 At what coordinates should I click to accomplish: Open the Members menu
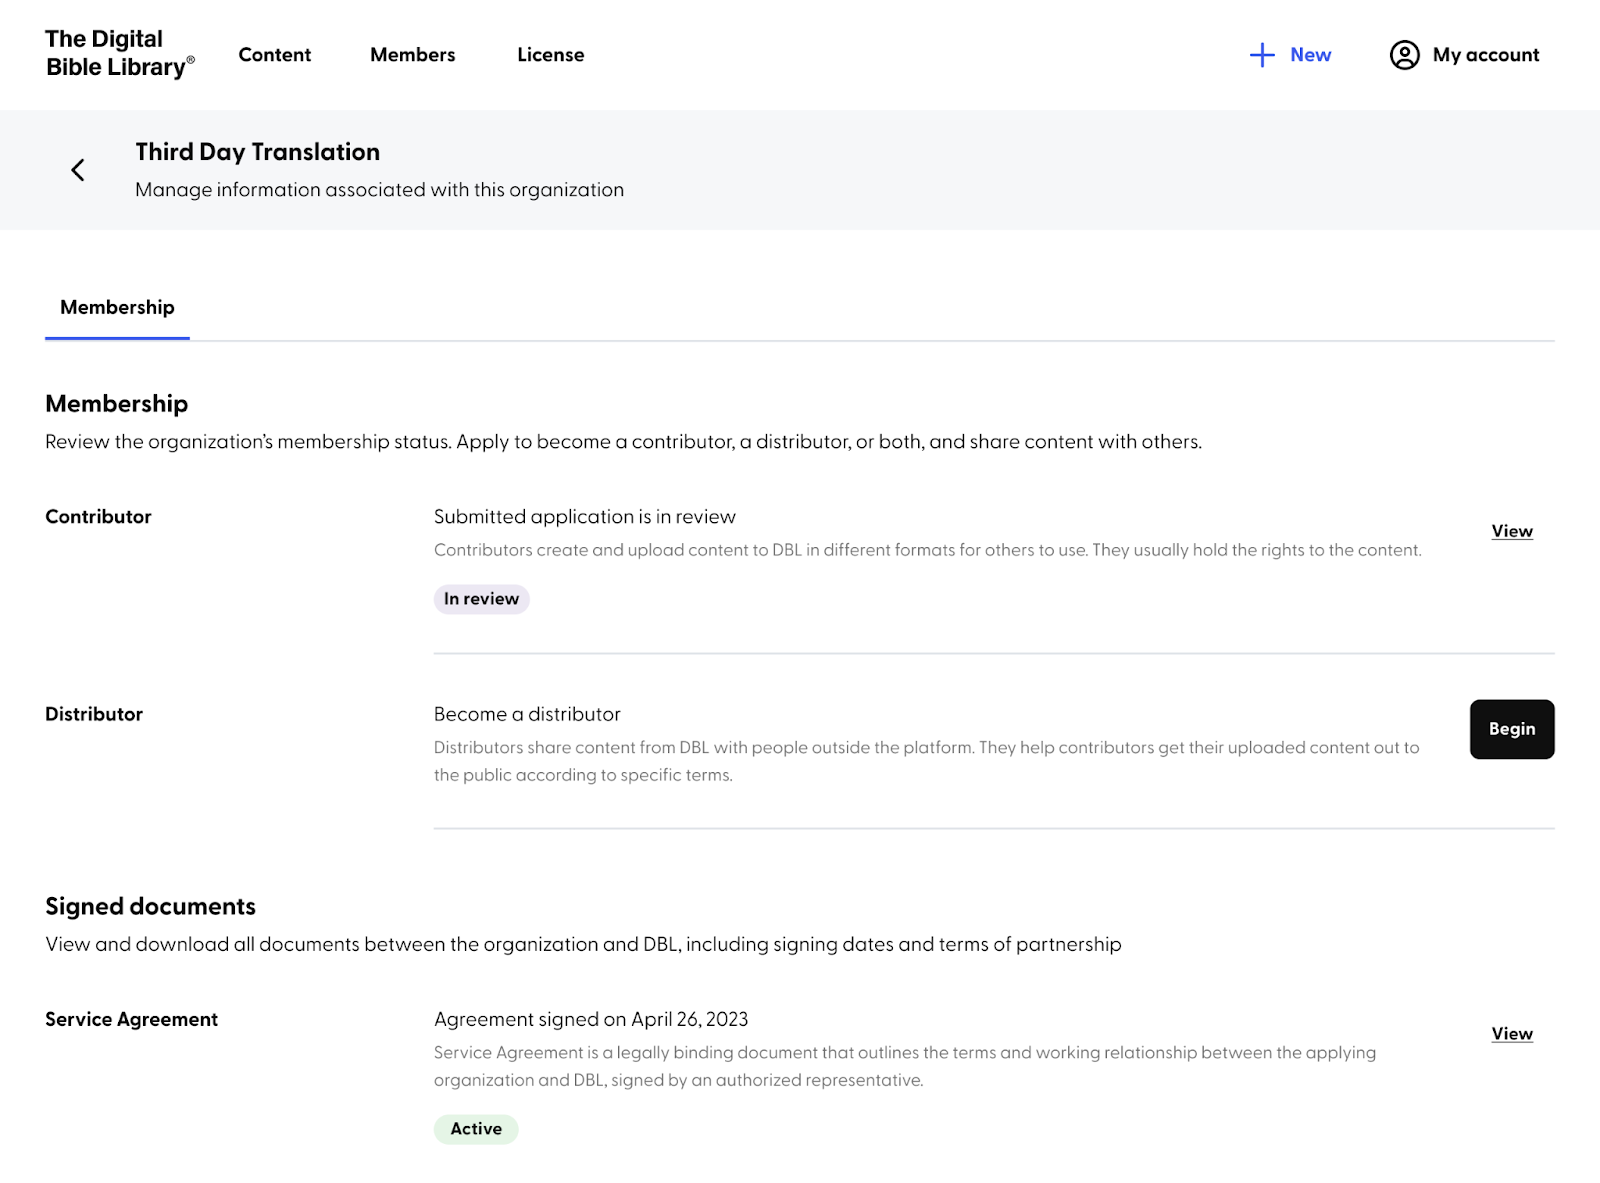pyautogui.click(x=412, y=55)
